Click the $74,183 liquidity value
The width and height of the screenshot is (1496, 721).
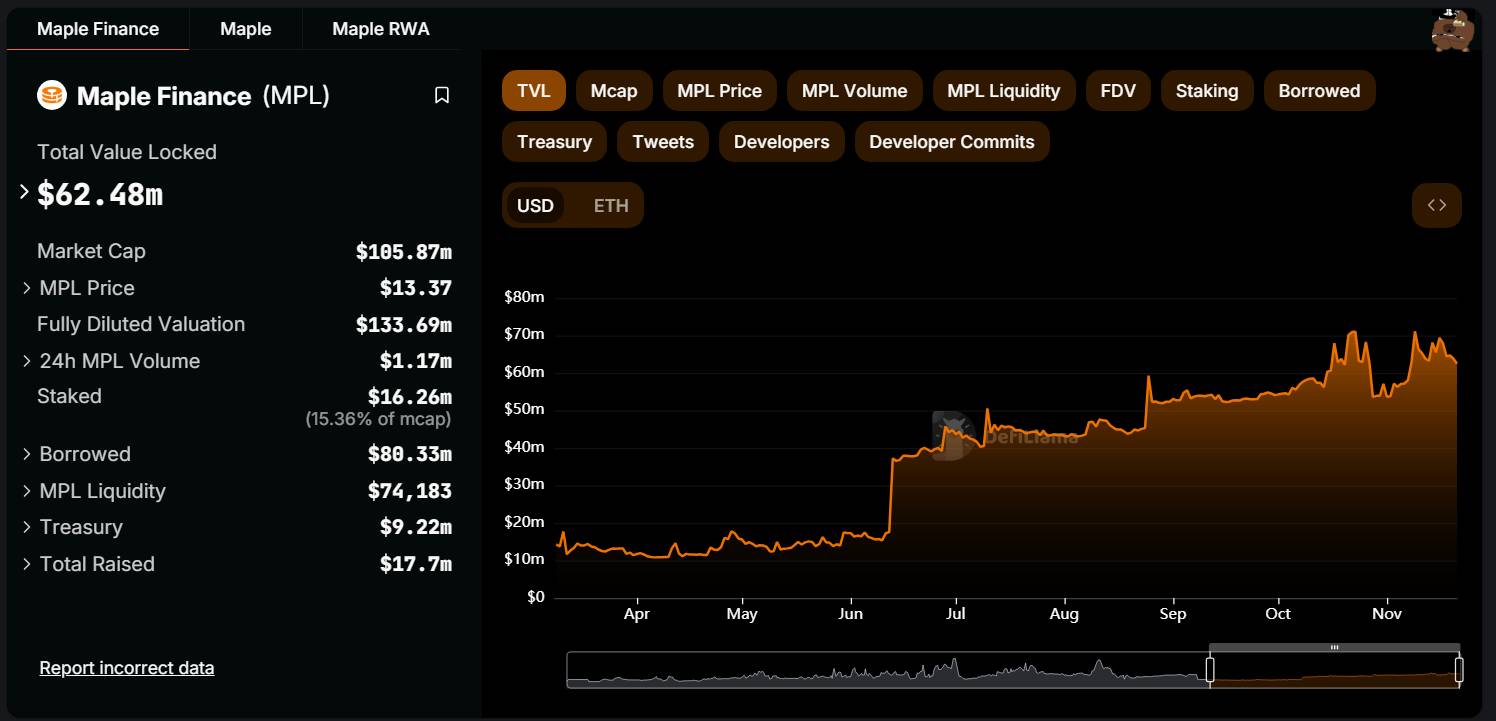[410, 491]
